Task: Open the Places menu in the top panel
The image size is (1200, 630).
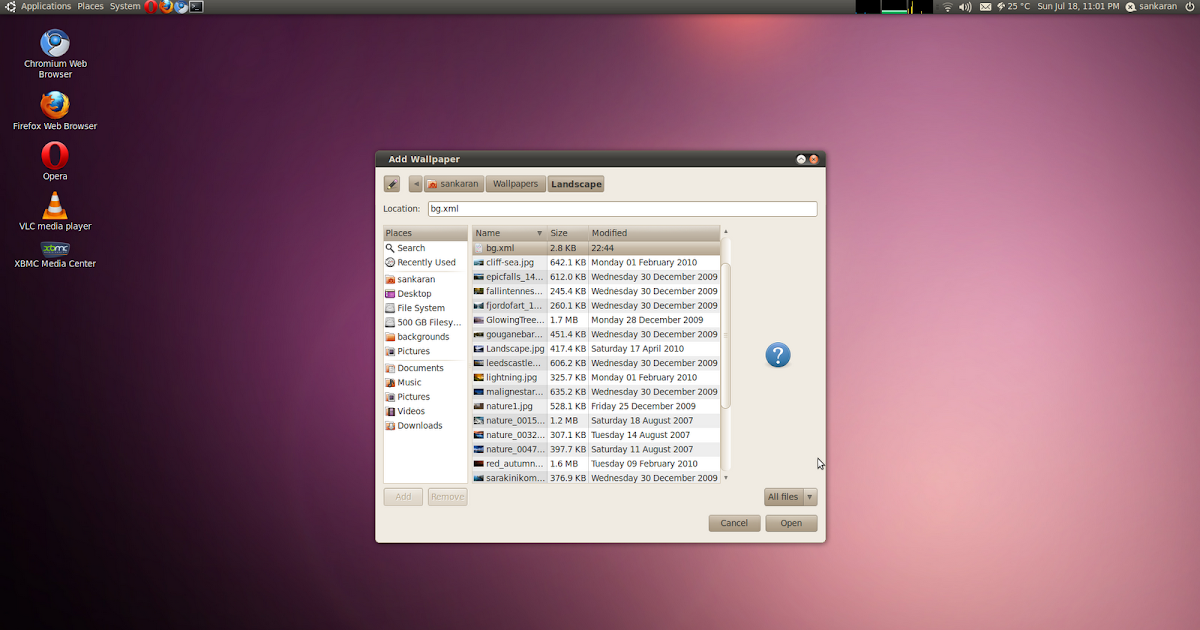Action: [90, 6]
